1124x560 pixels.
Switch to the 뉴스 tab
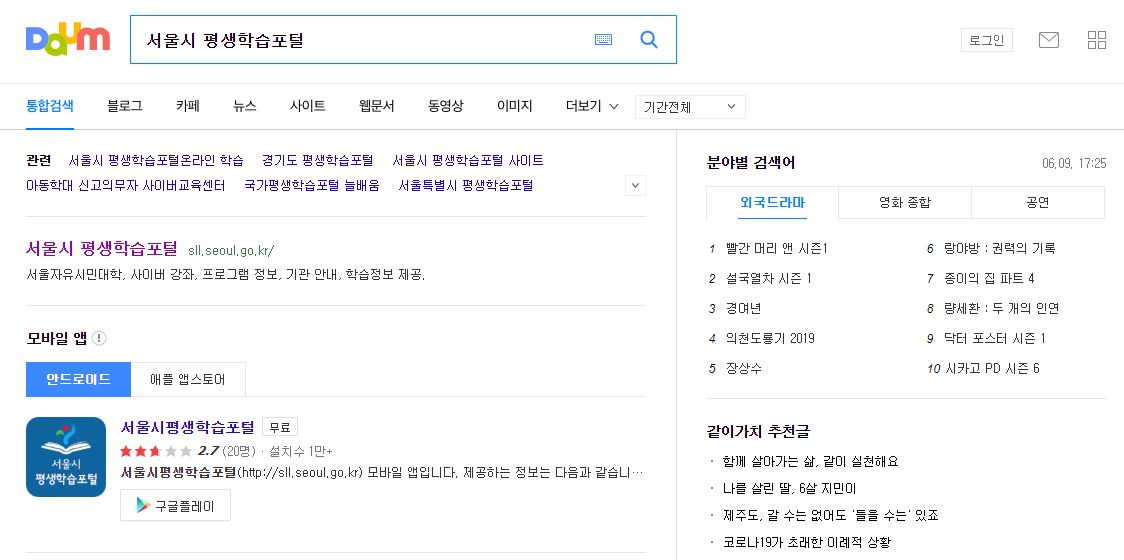point(245,106)
